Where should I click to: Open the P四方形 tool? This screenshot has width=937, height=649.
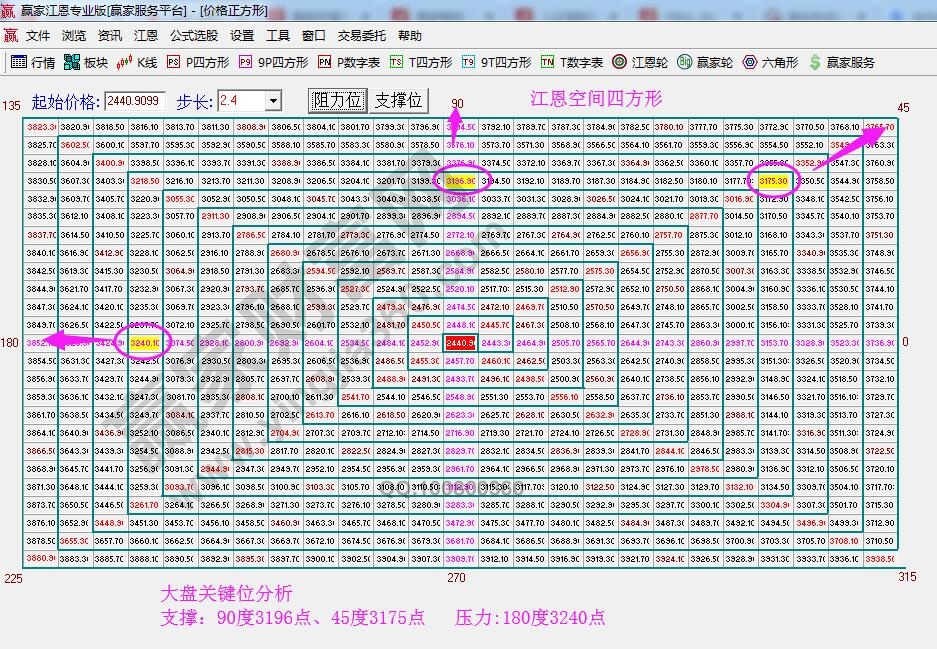[195, 61]
